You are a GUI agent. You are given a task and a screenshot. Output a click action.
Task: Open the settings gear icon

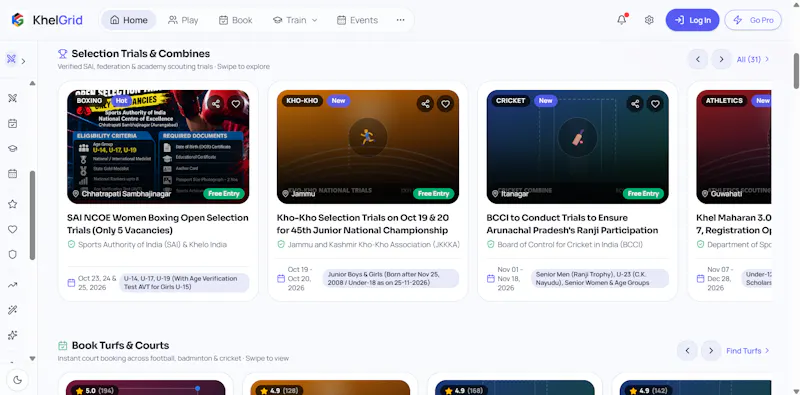649,20
